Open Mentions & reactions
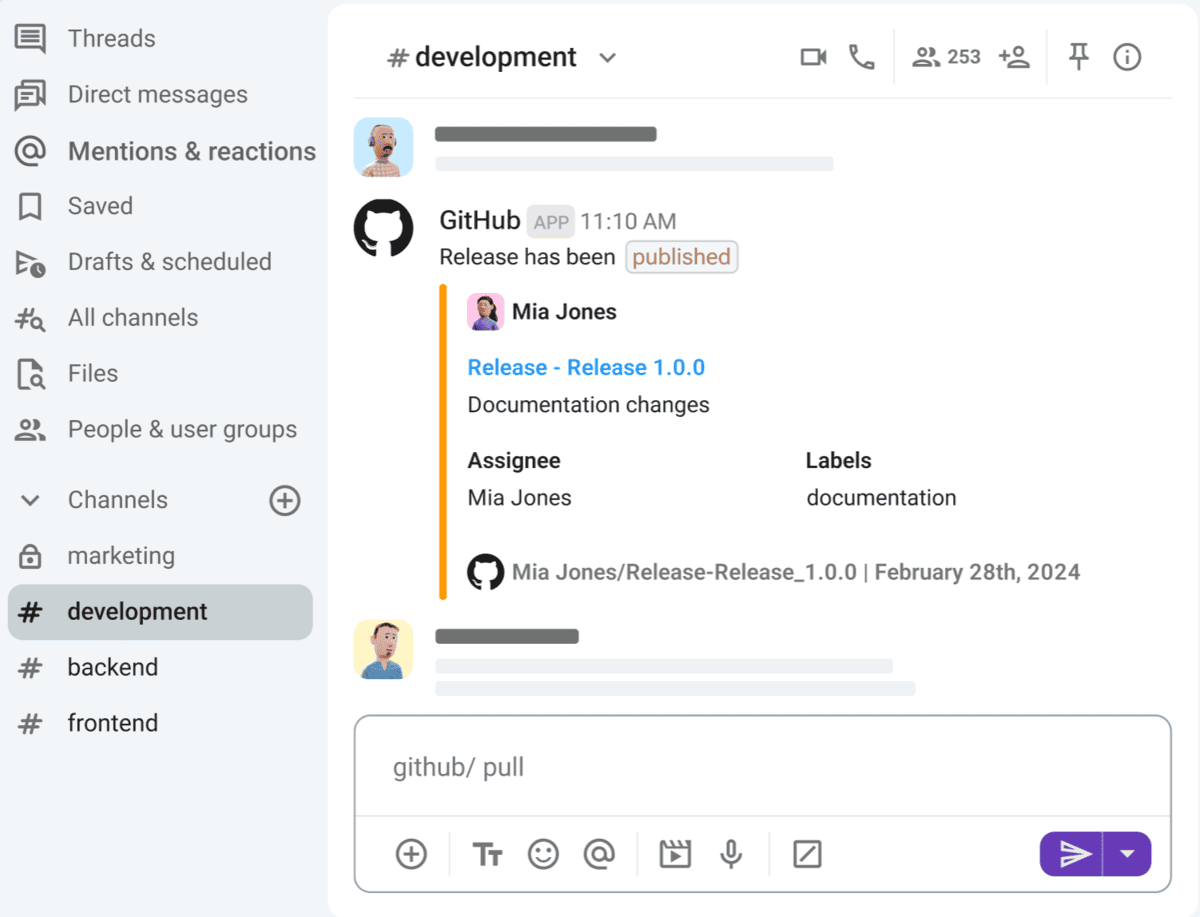Image resolution: width=1200 pixels, height=917 pixels. pyautogui.click(x=192, y=151)
